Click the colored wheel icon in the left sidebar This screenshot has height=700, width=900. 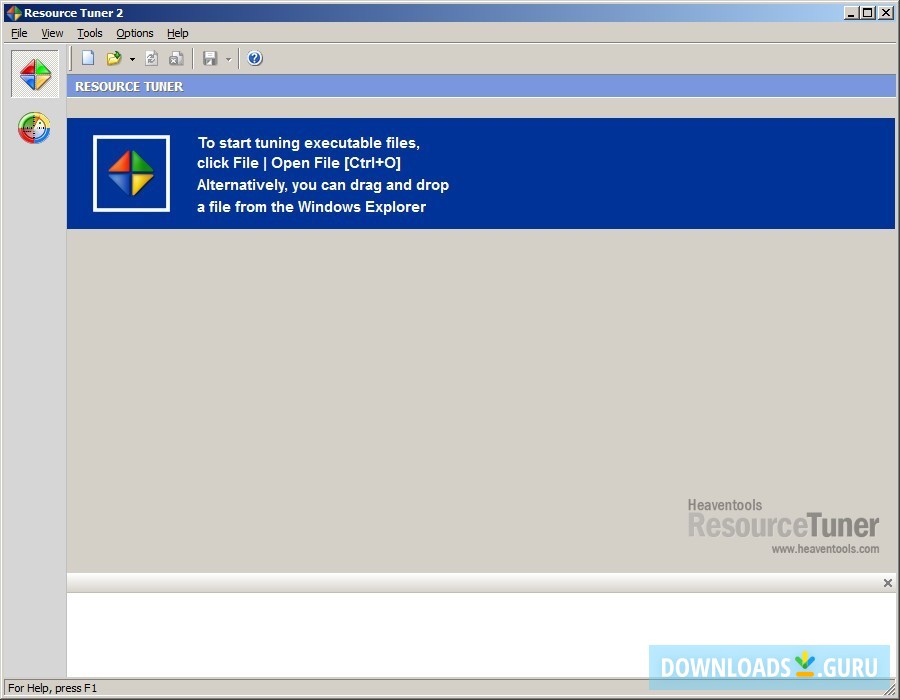click(x=33, y=128)
